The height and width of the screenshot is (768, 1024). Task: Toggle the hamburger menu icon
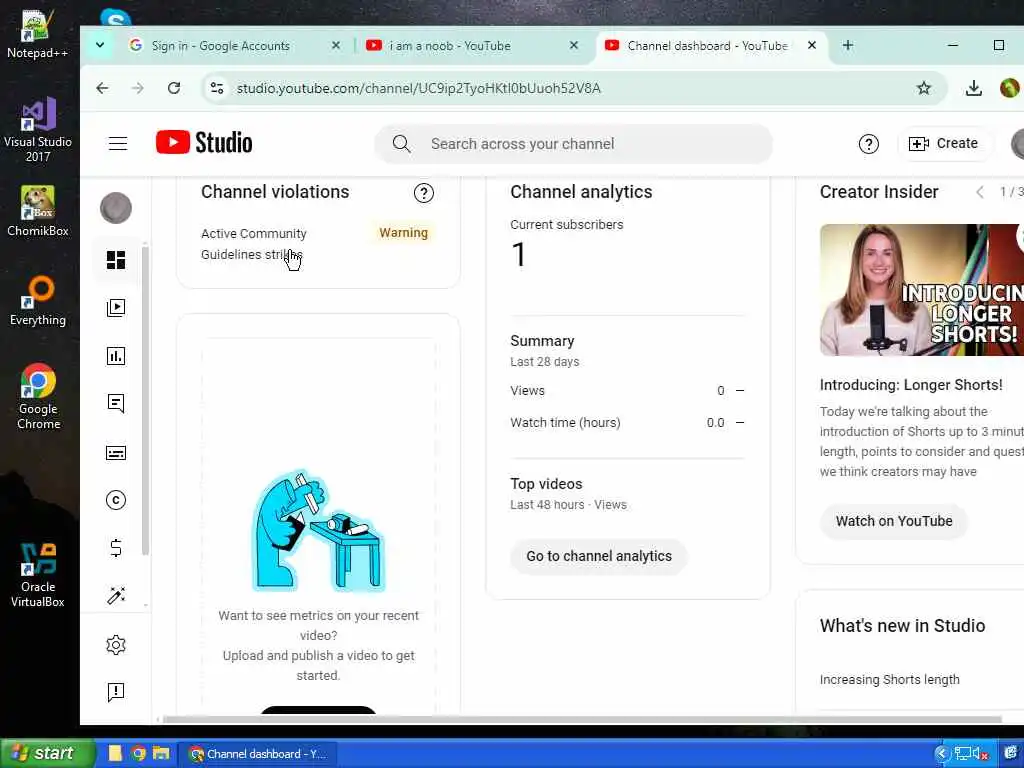(118, 144)
